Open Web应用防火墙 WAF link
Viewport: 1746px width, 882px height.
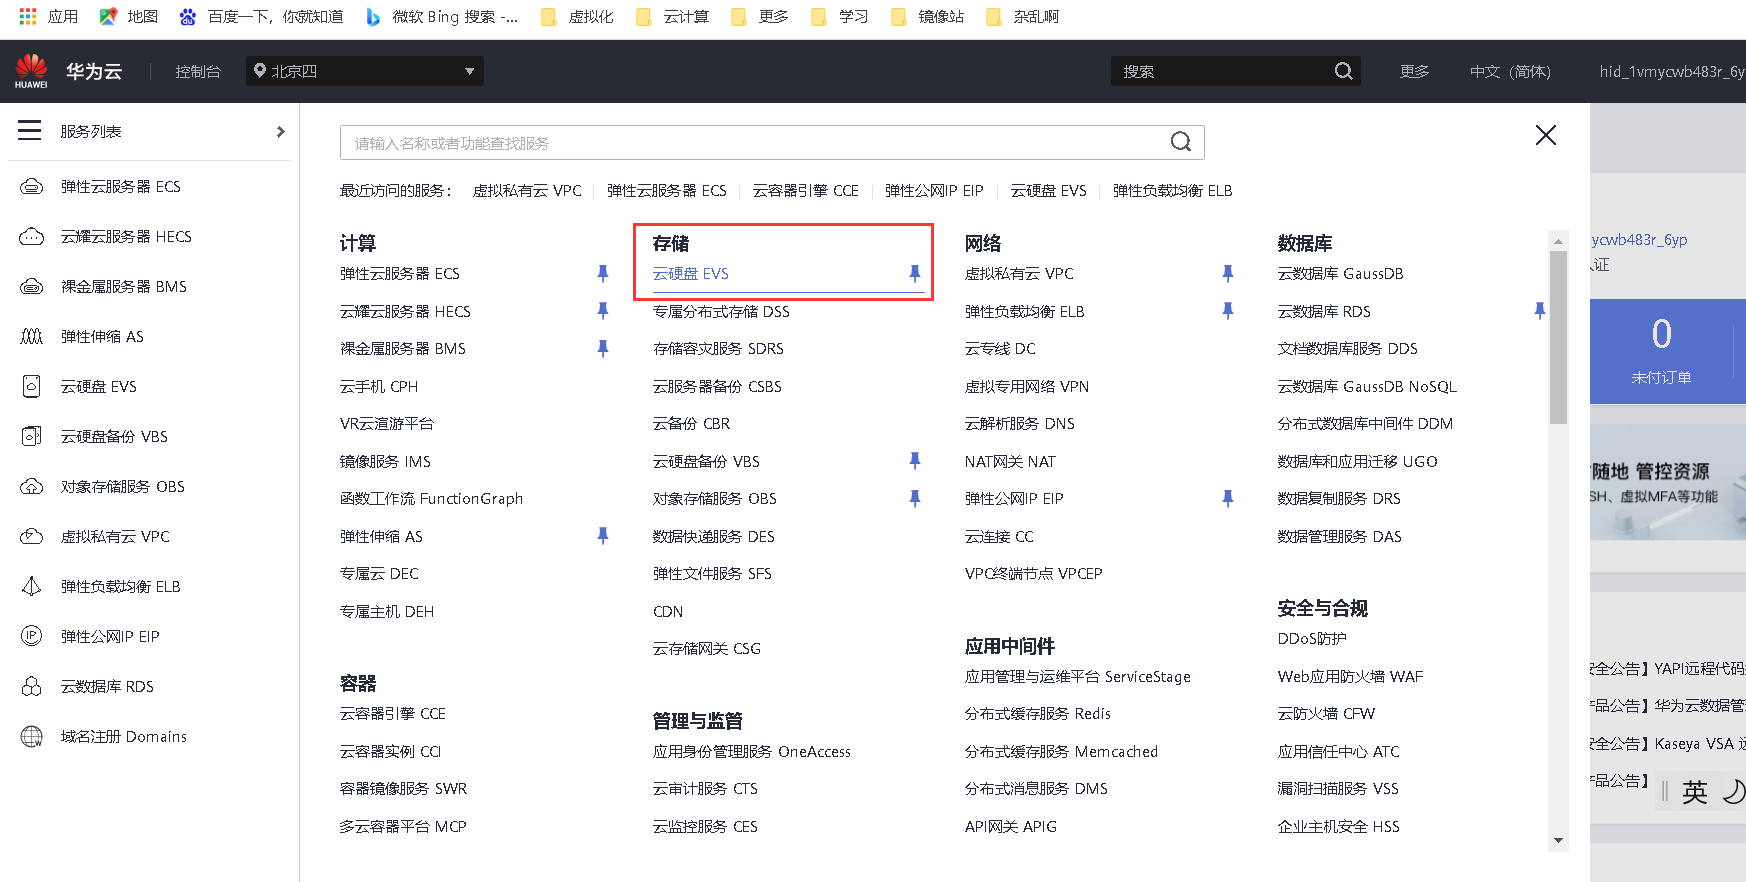point(1350,676)
